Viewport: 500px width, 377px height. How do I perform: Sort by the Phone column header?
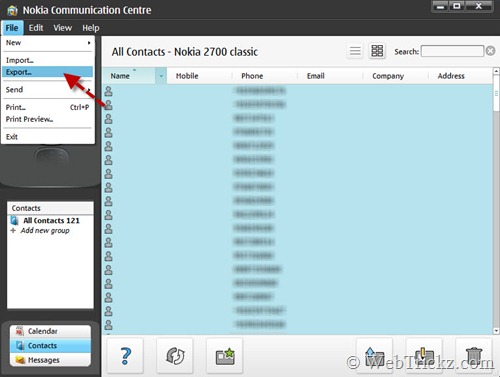coord(265,76)
